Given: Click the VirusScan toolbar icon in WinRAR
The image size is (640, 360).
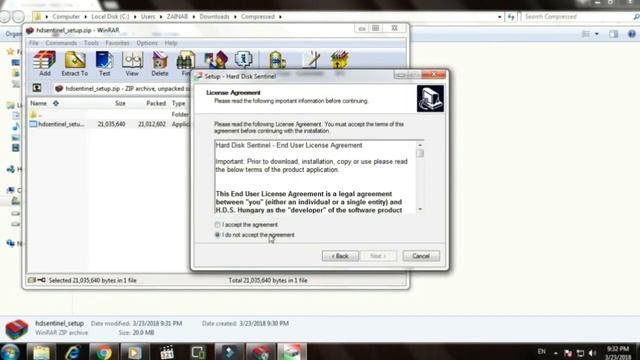Looking at the screenshot, I should pos(277,60).
